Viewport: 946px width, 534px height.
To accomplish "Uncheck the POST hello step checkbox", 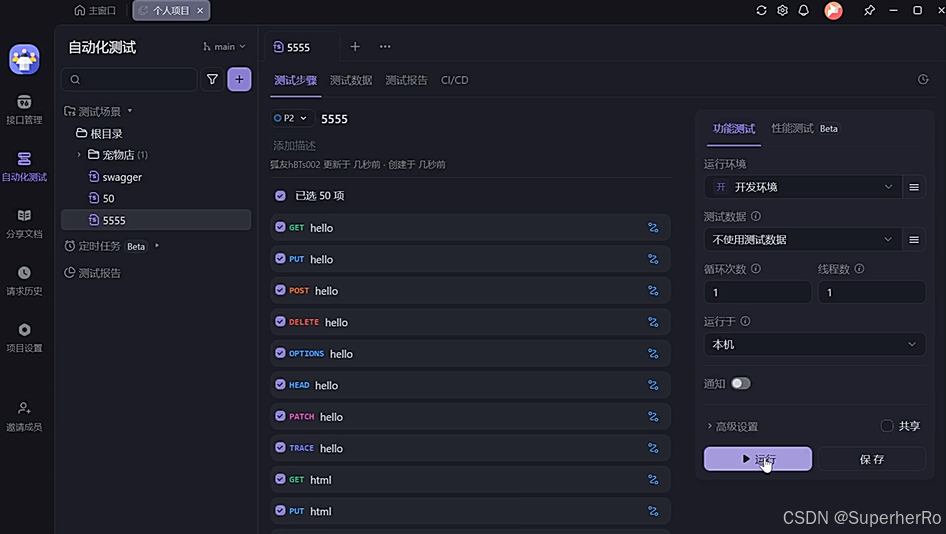I will coord(281,290).
